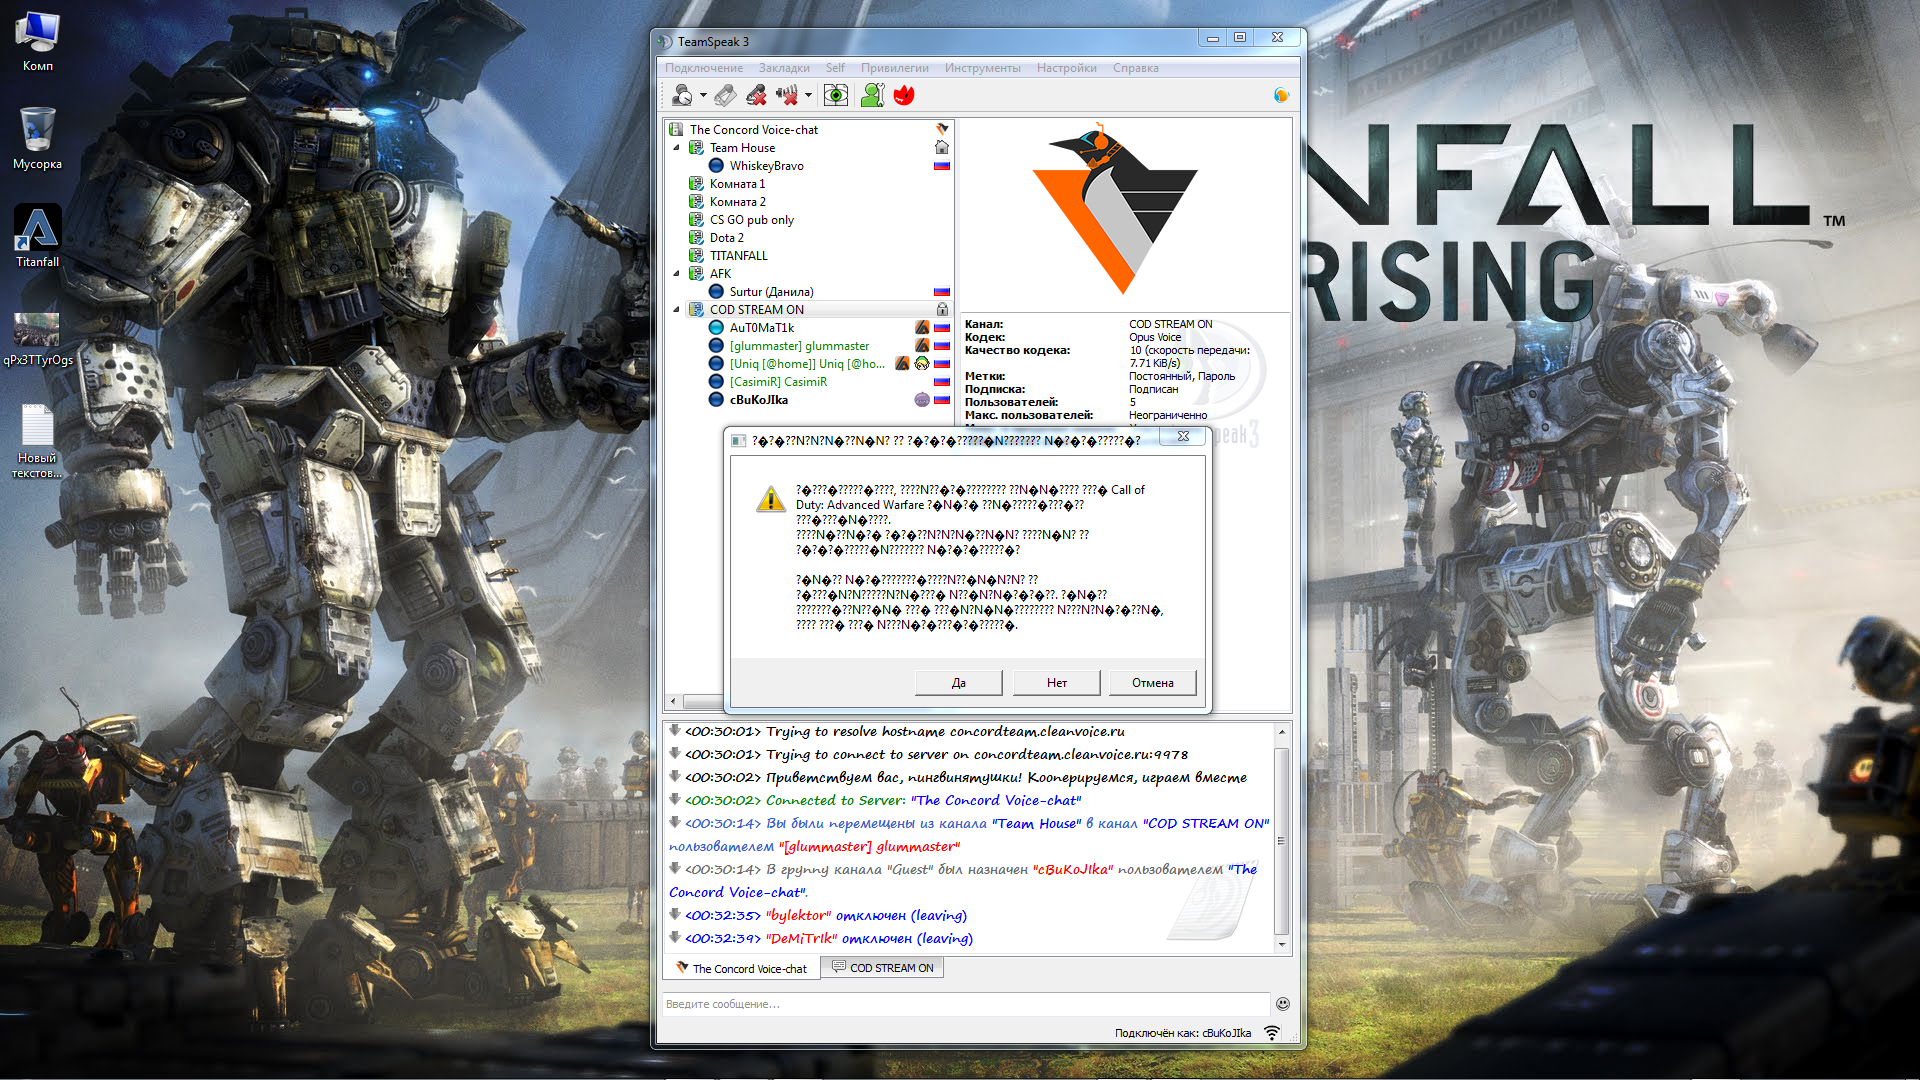Click the chat log scroll-up arrow

pyautogui.click(x=1282, y=732)
